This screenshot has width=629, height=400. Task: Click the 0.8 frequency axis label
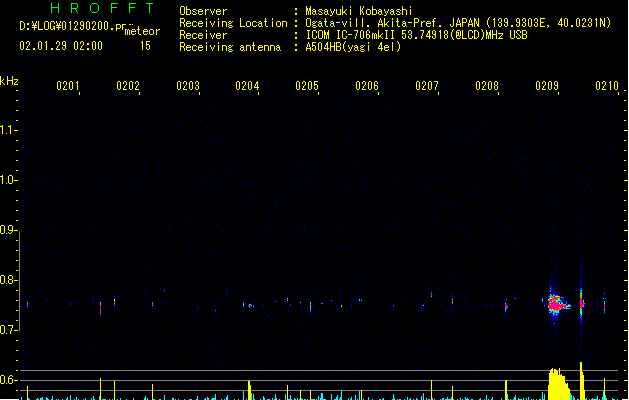(x=8, y=280)
